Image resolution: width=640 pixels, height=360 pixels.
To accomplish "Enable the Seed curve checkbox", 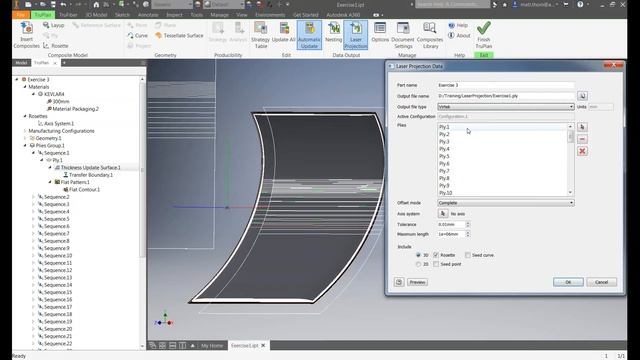I will [x=468, y=255].
